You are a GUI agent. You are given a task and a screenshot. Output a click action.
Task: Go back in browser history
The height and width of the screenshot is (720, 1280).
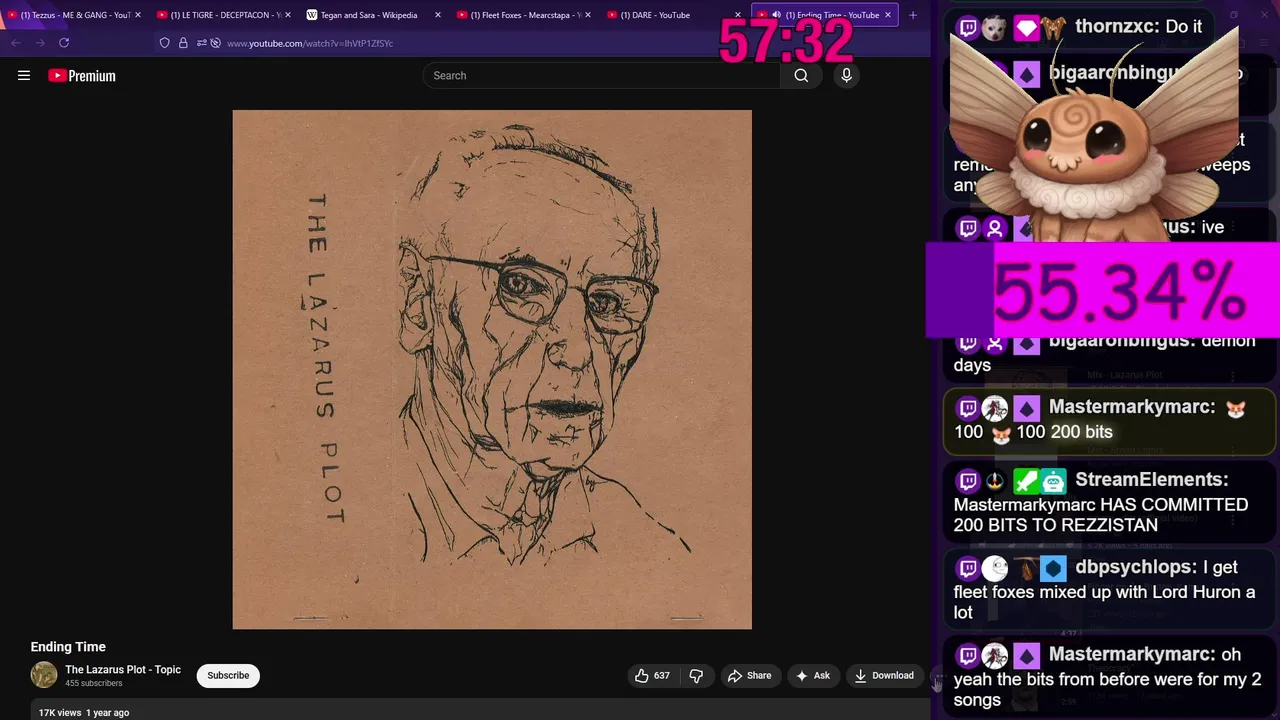16,43
